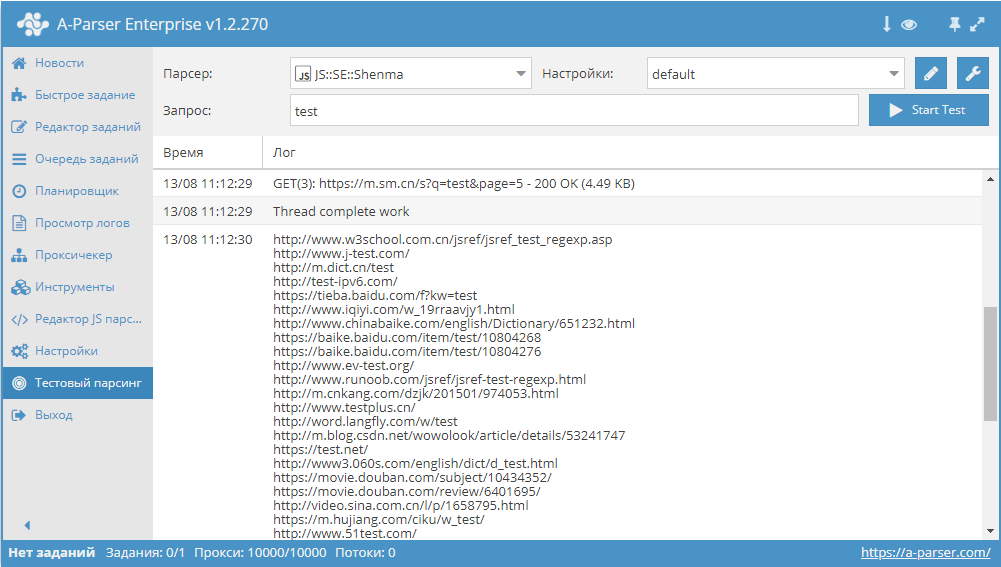
Task: Click the Start Test button
Action: tap(928, 110)
